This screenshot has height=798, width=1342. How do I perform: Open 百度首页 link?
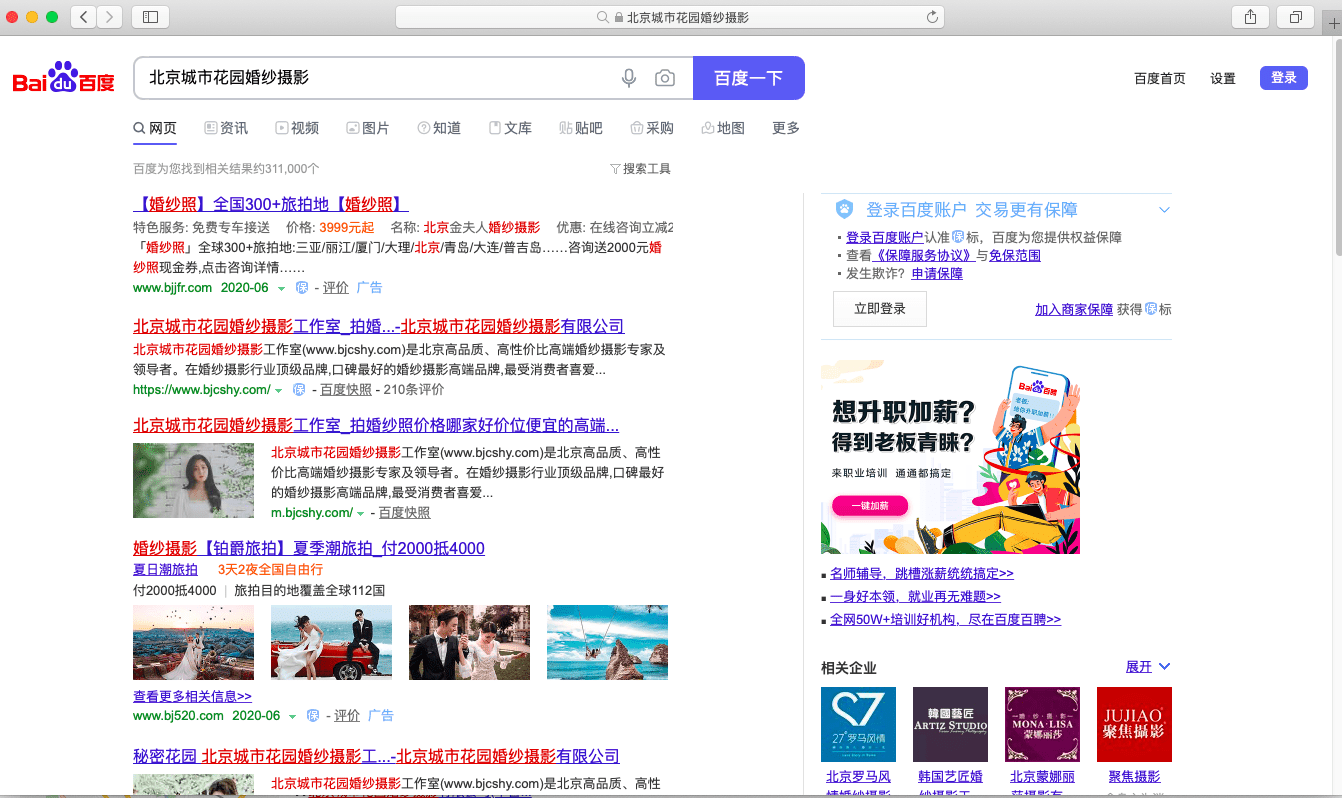1160,79
